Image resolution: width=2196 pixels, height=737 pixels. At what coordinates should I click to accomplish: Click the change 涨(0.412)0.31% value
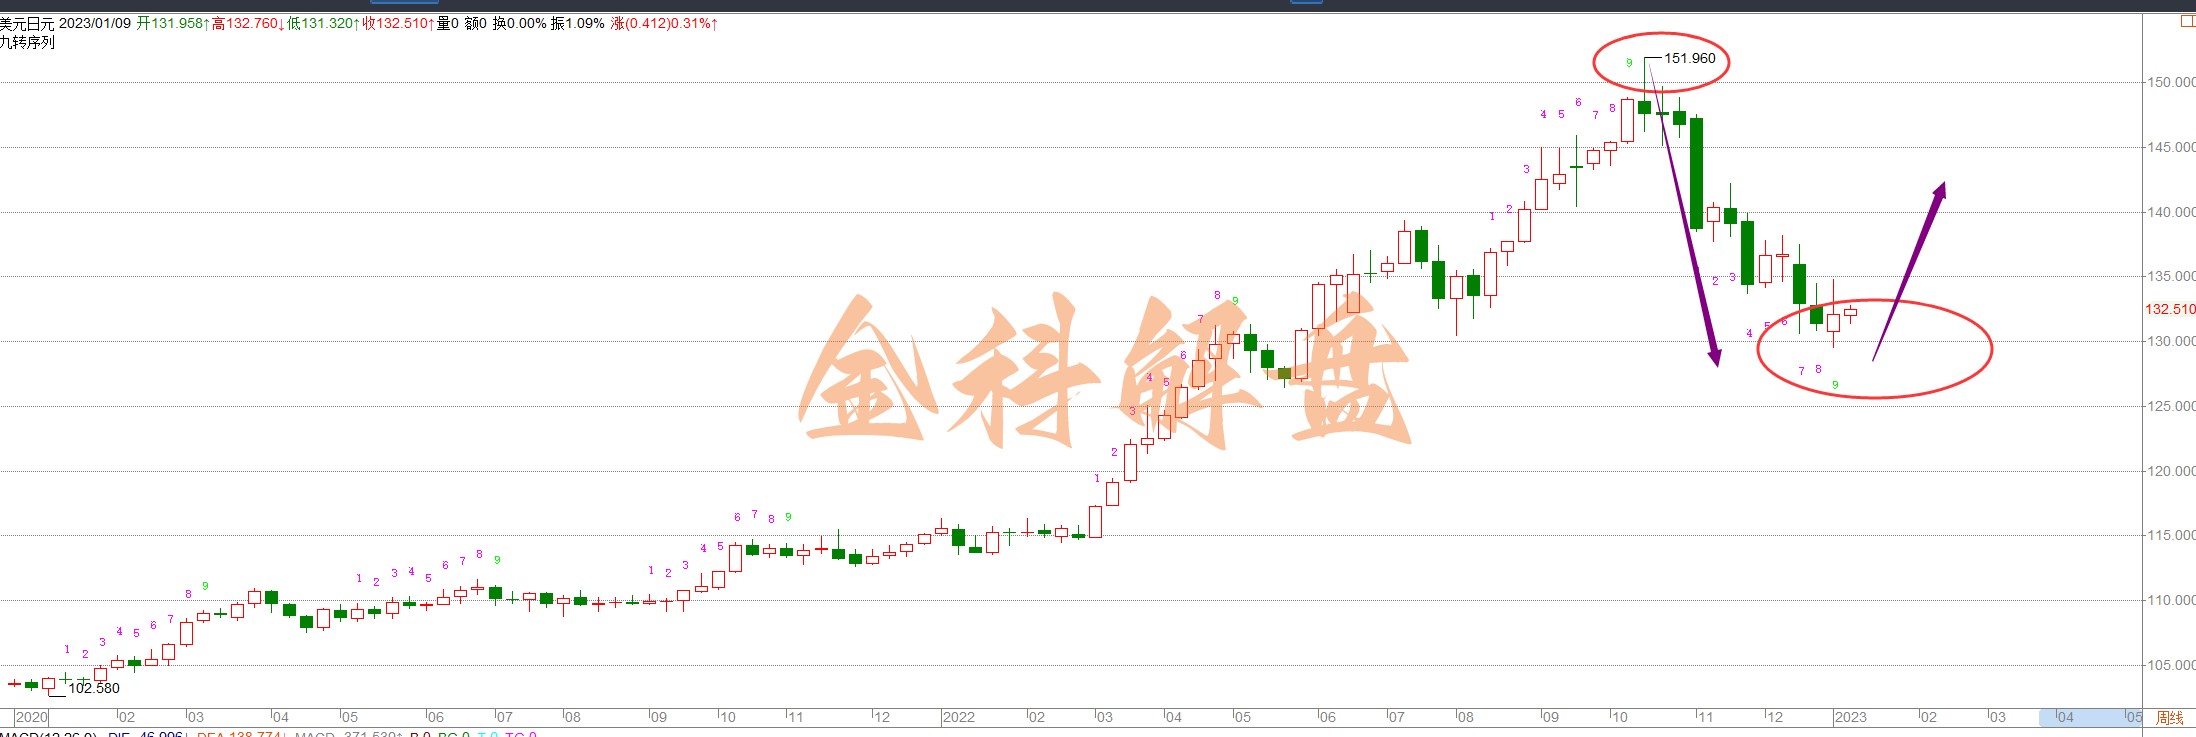click(x=664, y=23)
